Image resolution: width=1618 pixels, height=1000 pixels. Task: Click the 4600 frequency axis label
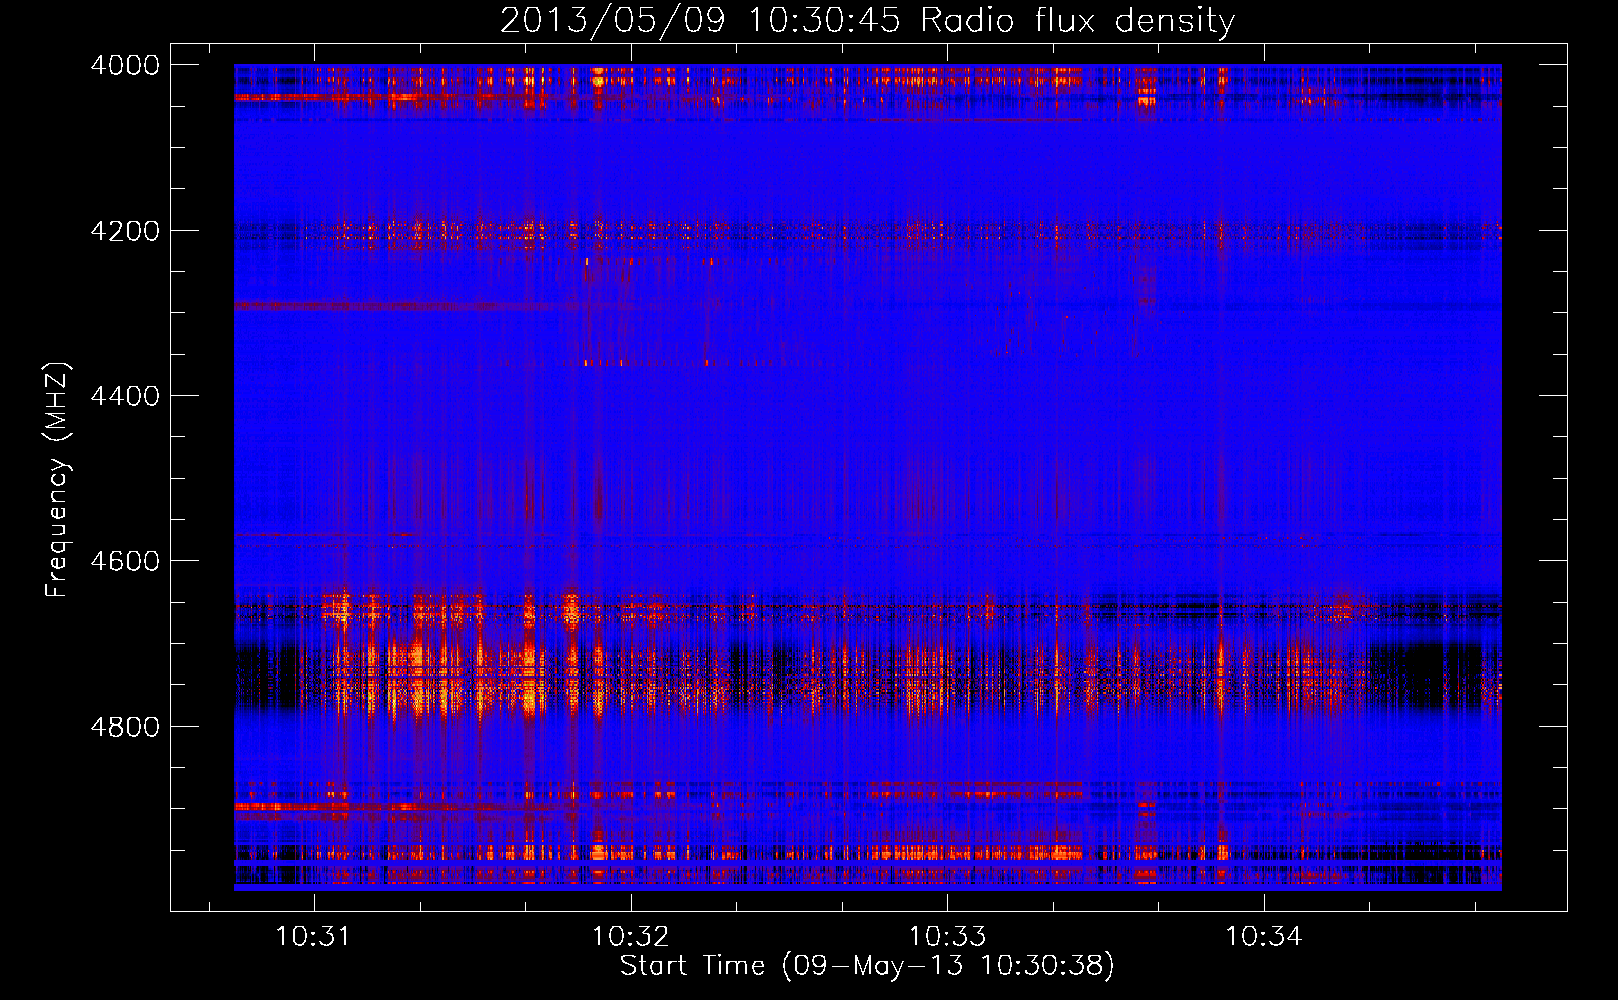[125, 561]
